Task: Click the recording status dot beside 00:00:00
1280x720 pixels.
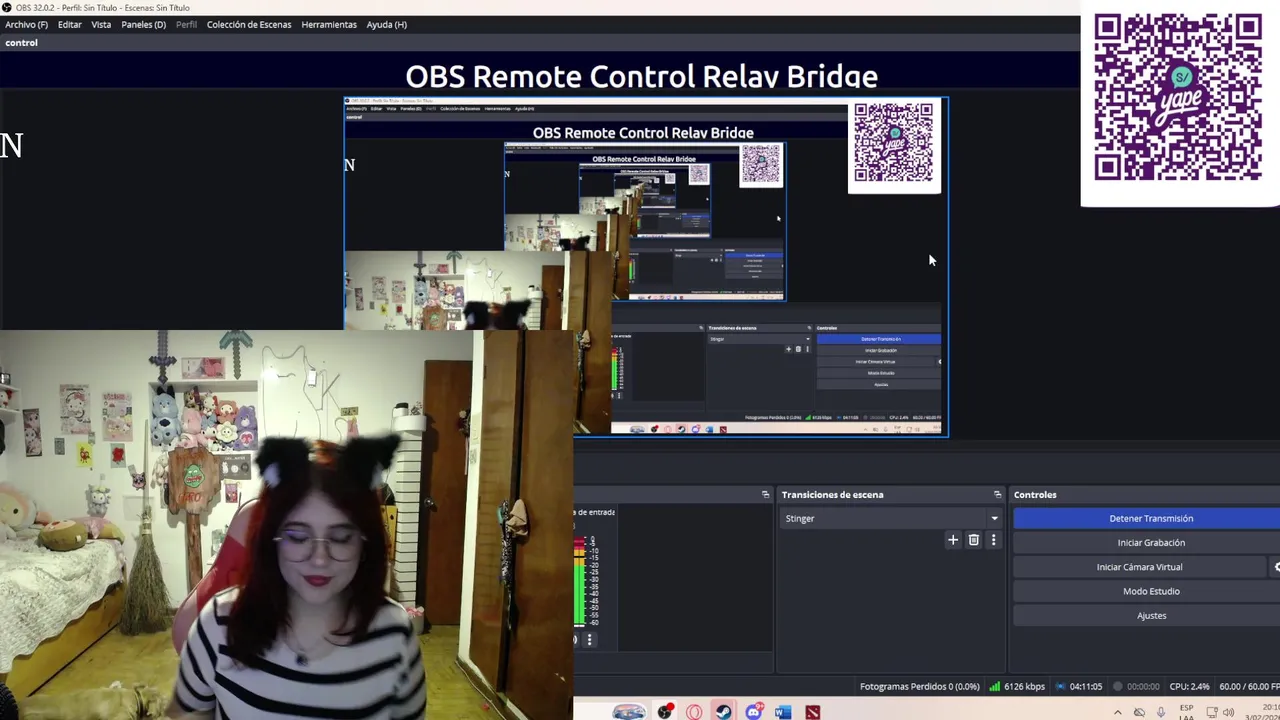Action: coord(1118,686)
